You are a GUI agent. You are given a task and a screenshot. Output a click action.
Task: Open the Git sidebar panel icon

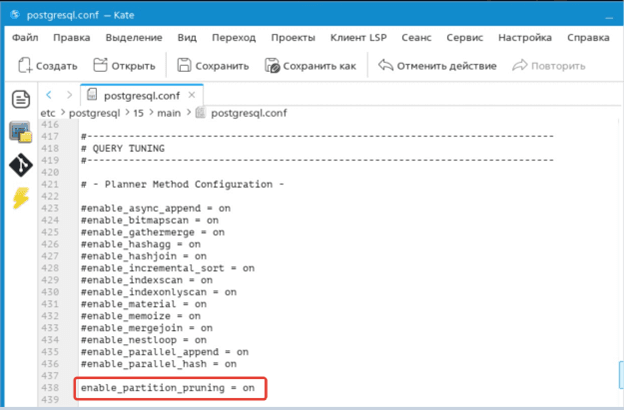click(21, 164)
